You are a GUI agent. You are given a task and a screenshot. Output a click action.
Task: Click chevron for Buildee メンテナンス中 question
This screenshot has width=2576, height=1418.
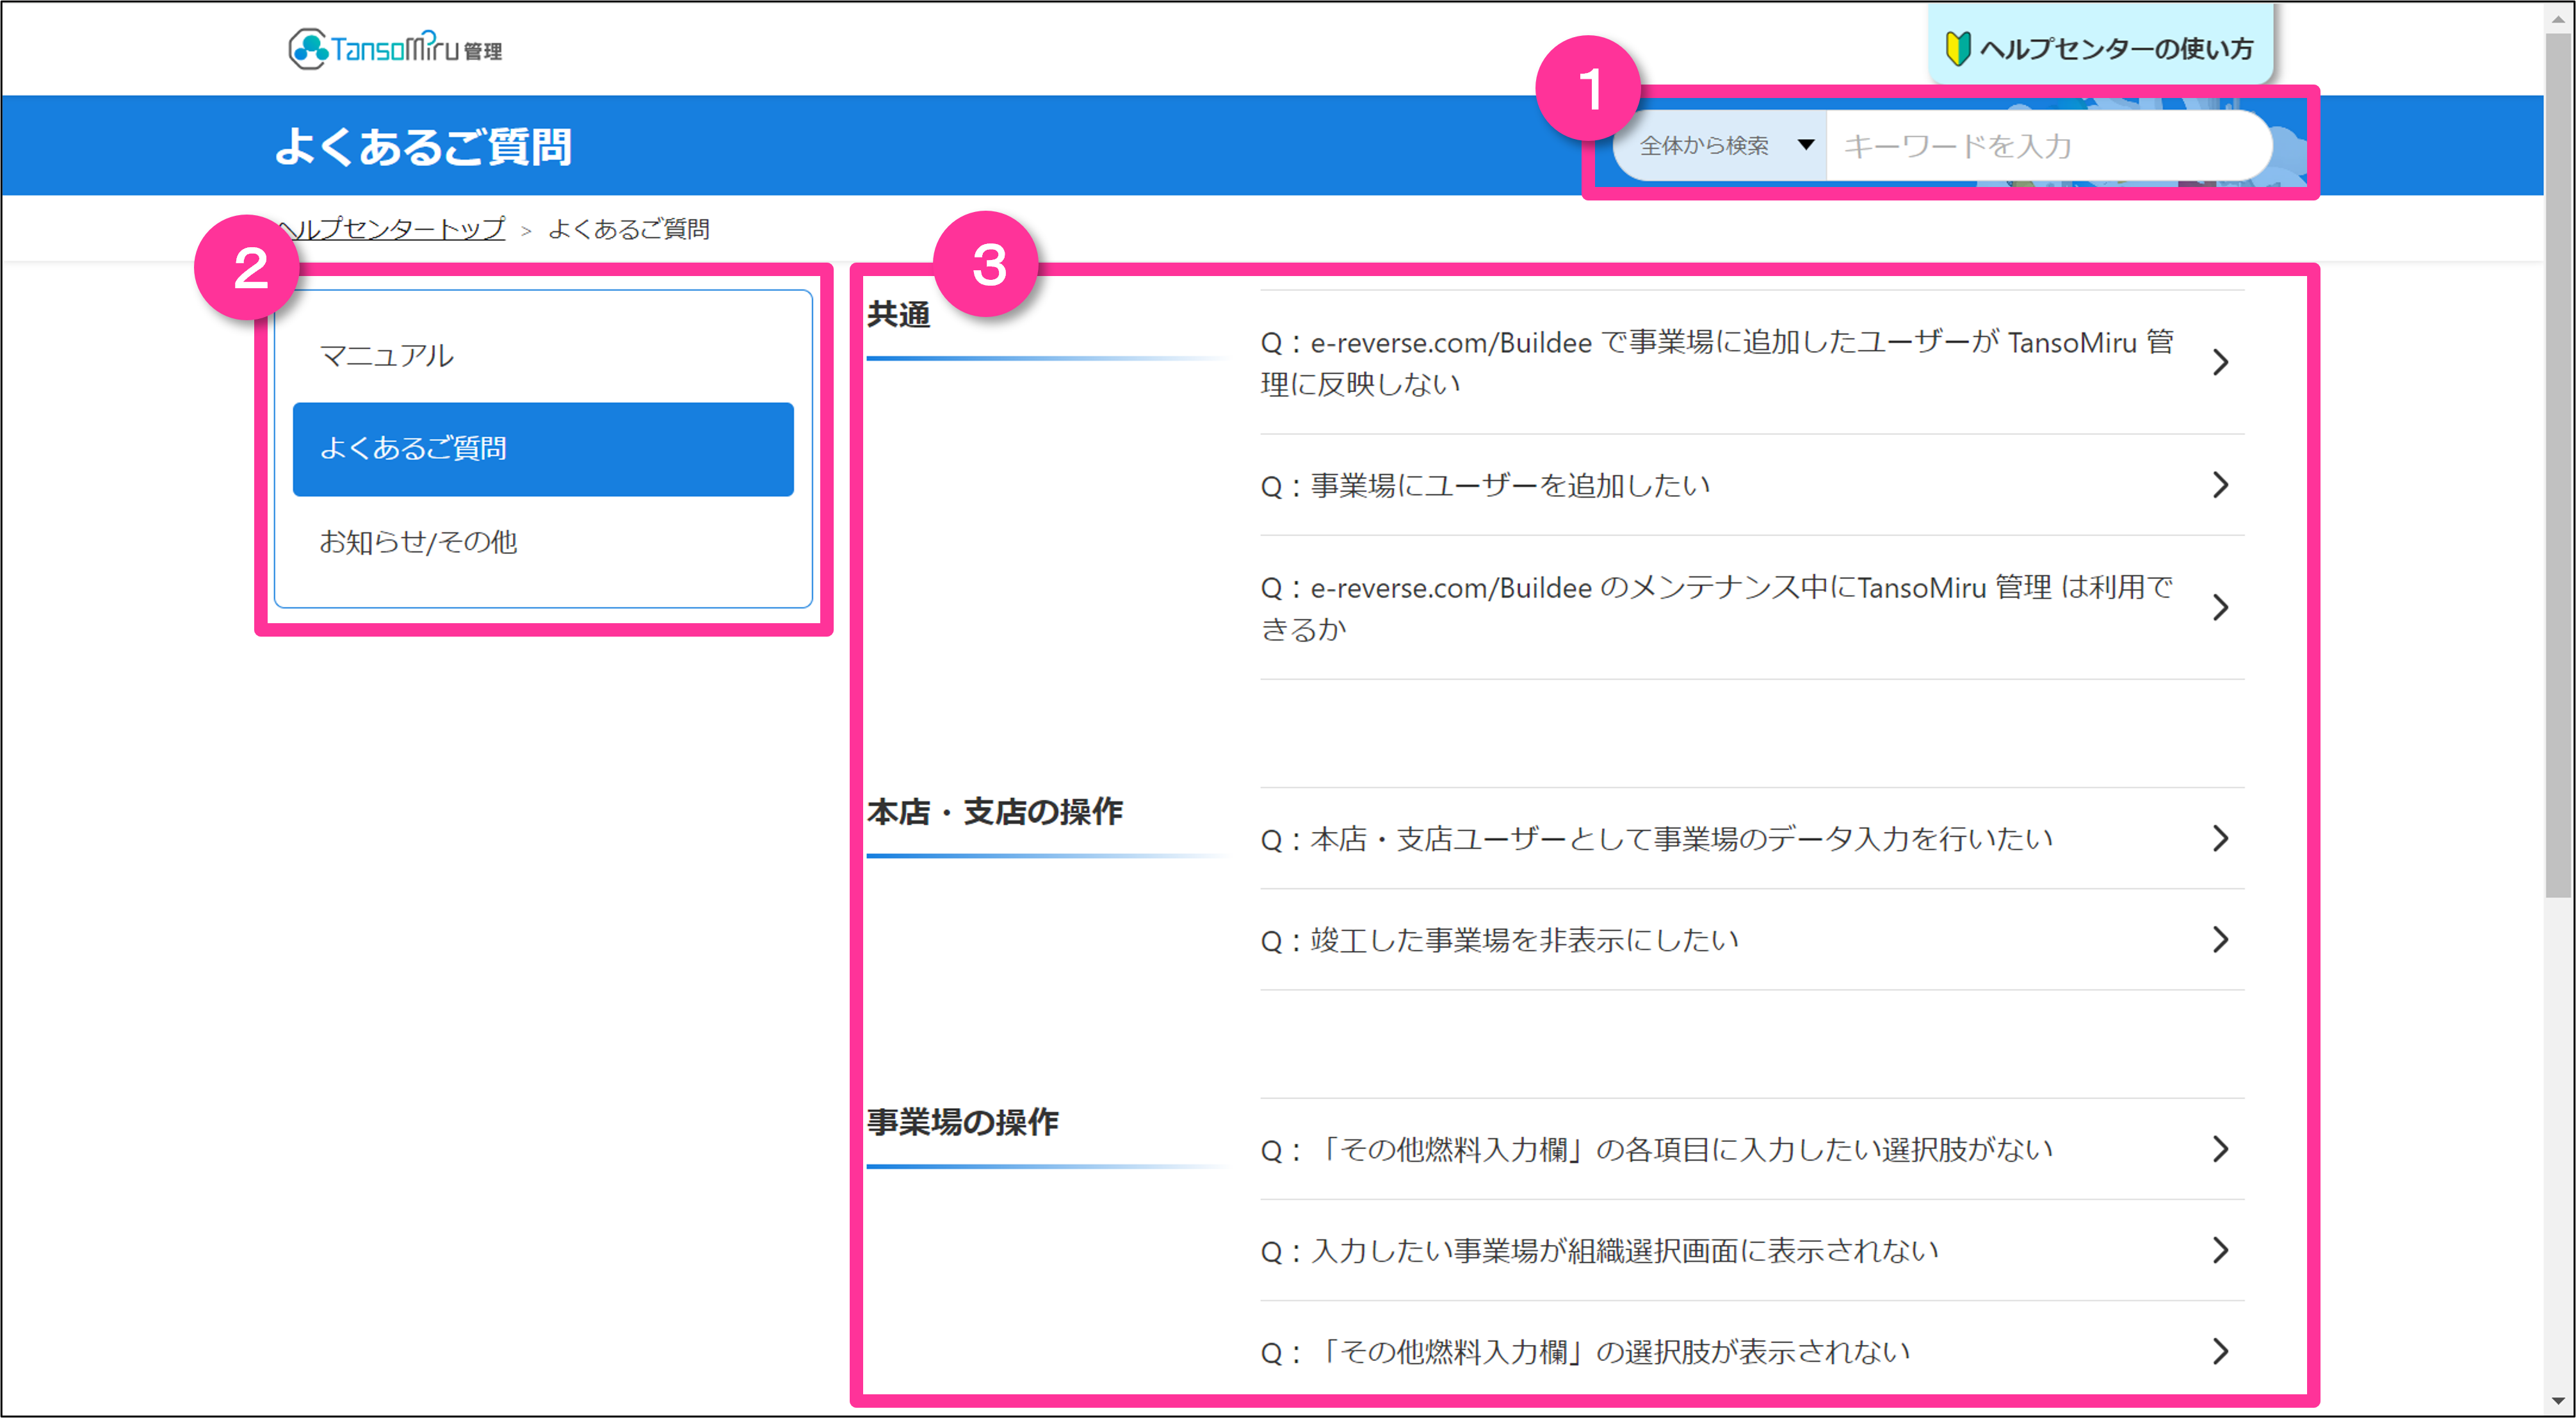[2220, 607]
